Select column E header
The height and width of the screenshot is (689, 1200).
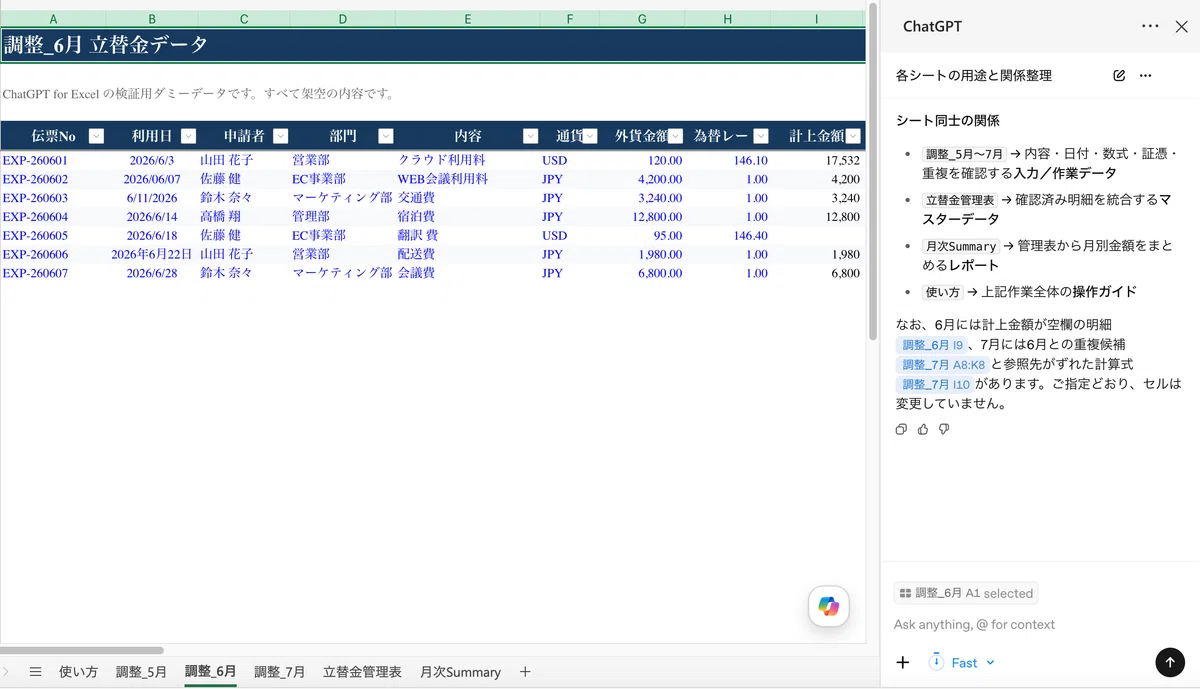(x=468, y=19)
